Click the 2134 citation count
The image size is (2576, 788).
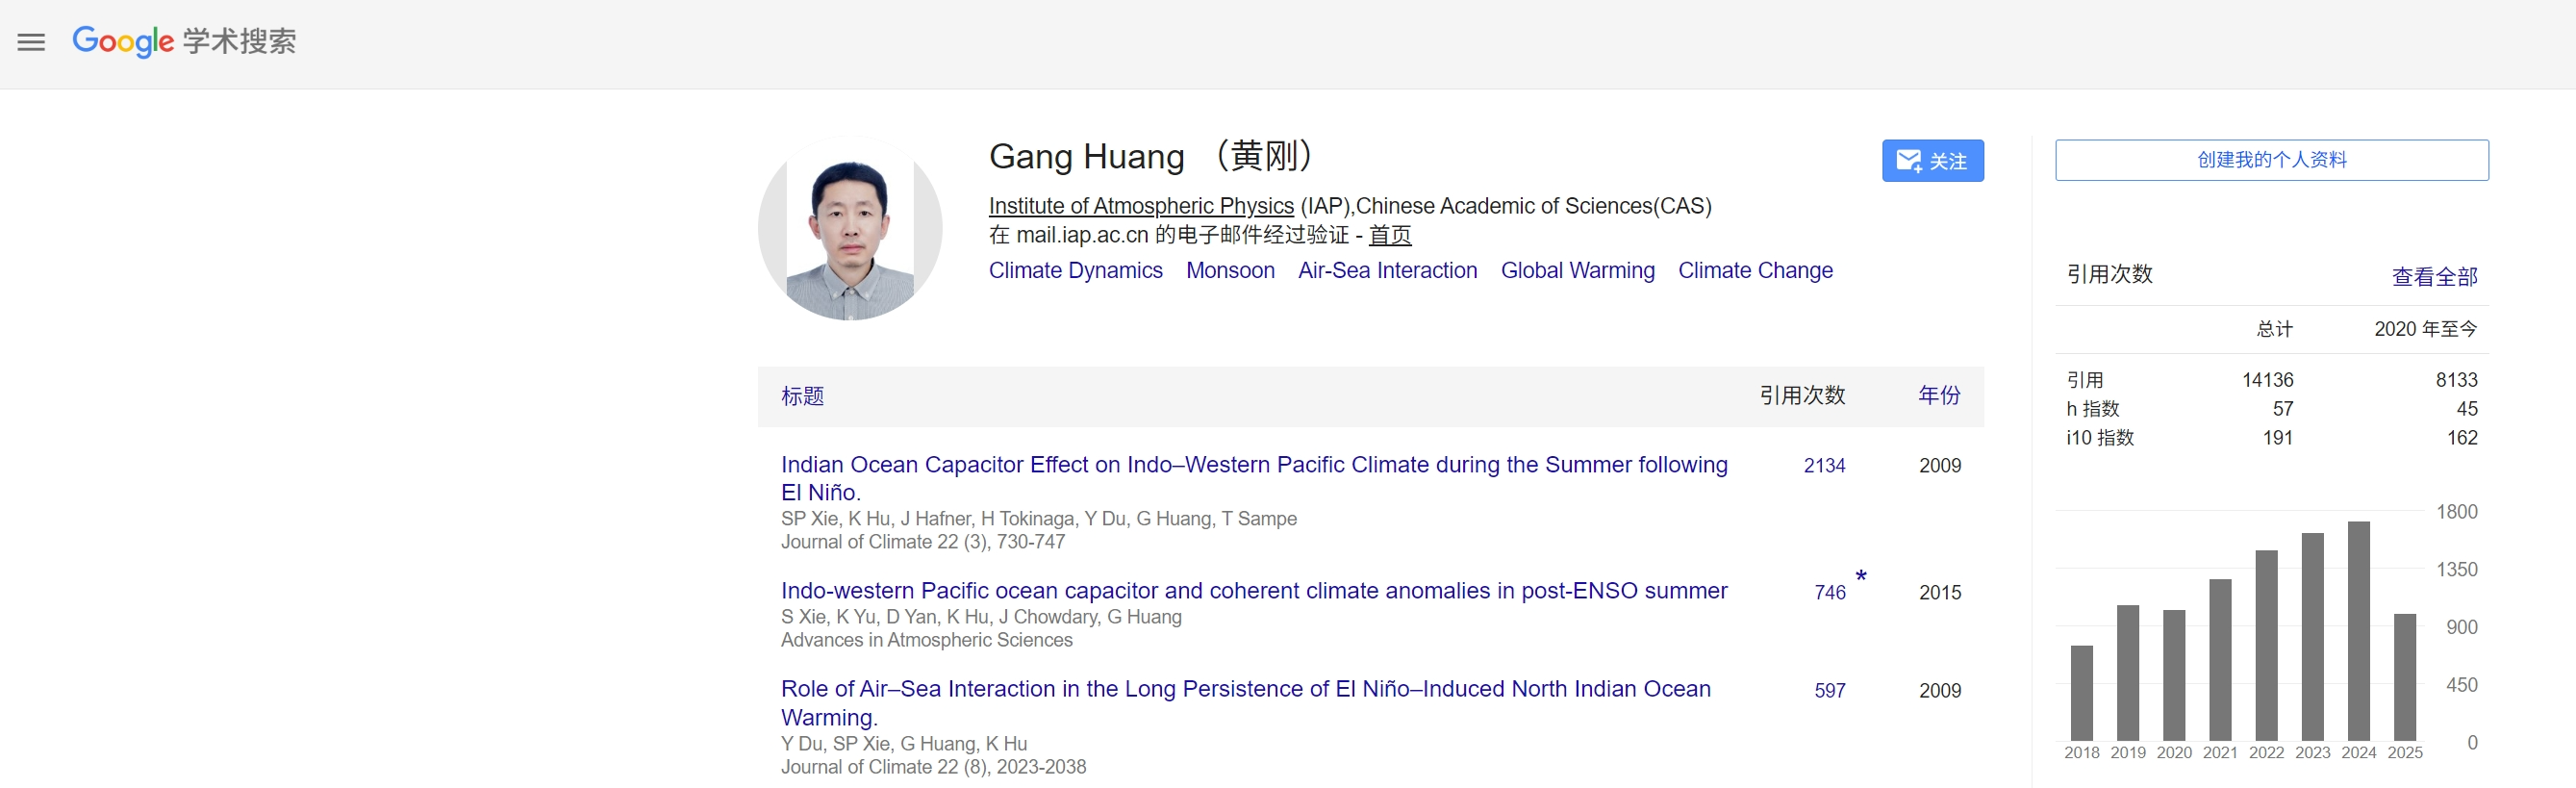pyautogui.click(x=1824, y=465)
